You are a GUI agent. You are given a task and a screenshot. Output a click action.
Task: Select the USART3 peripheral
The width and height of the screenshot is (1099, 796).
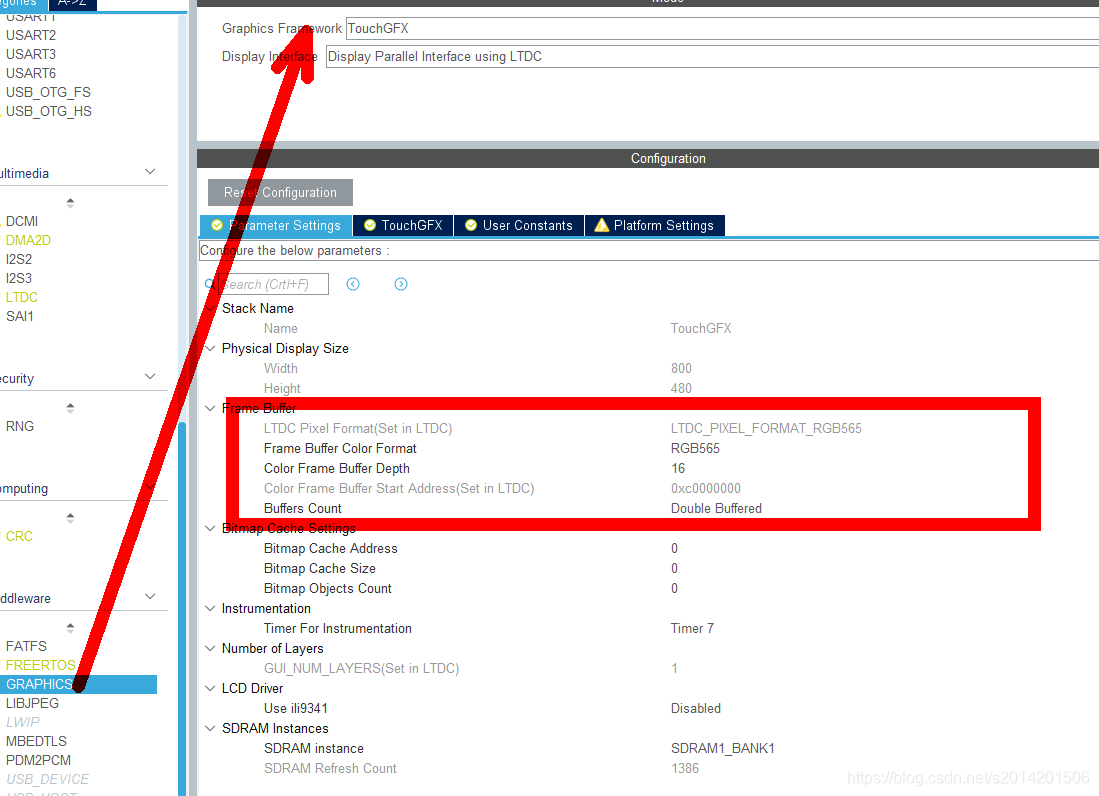coord(31,54)
